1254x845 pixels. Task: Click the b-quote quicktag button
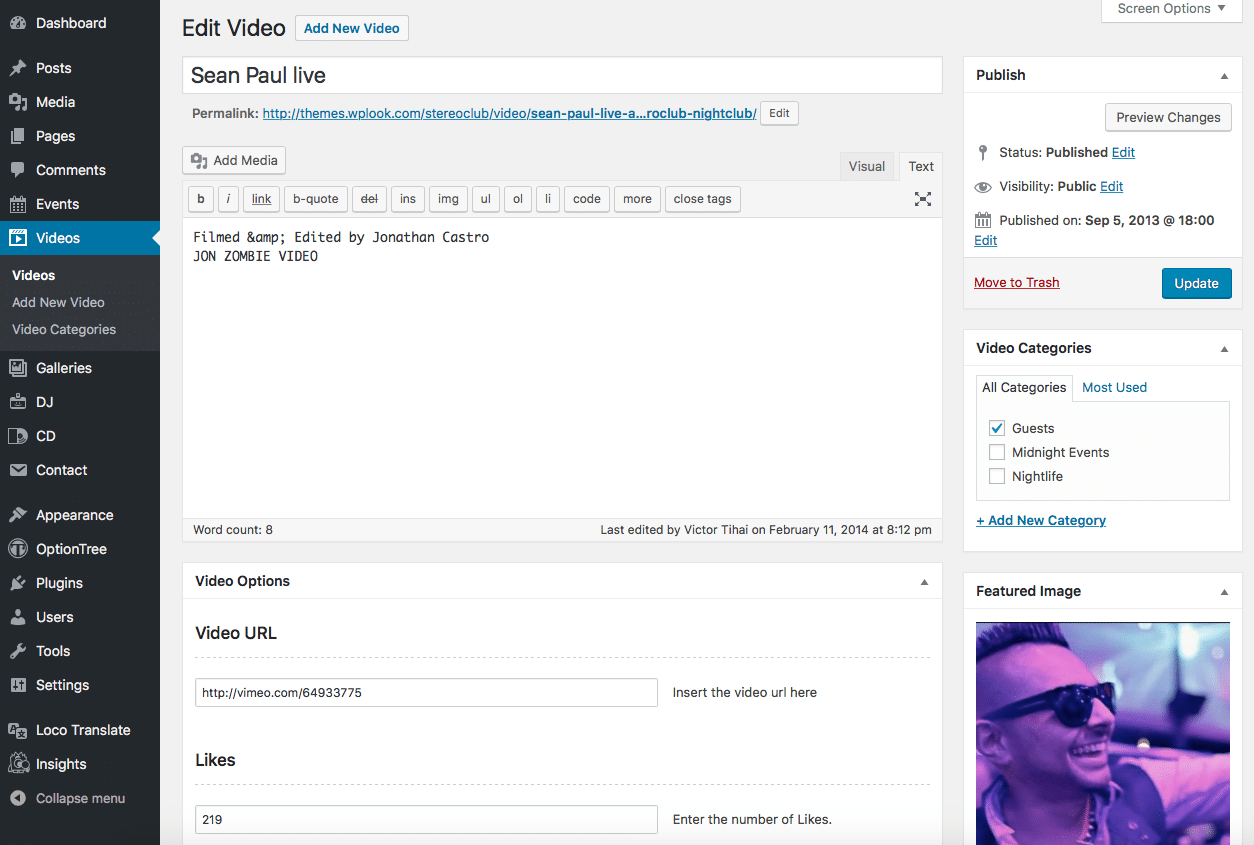316,199
